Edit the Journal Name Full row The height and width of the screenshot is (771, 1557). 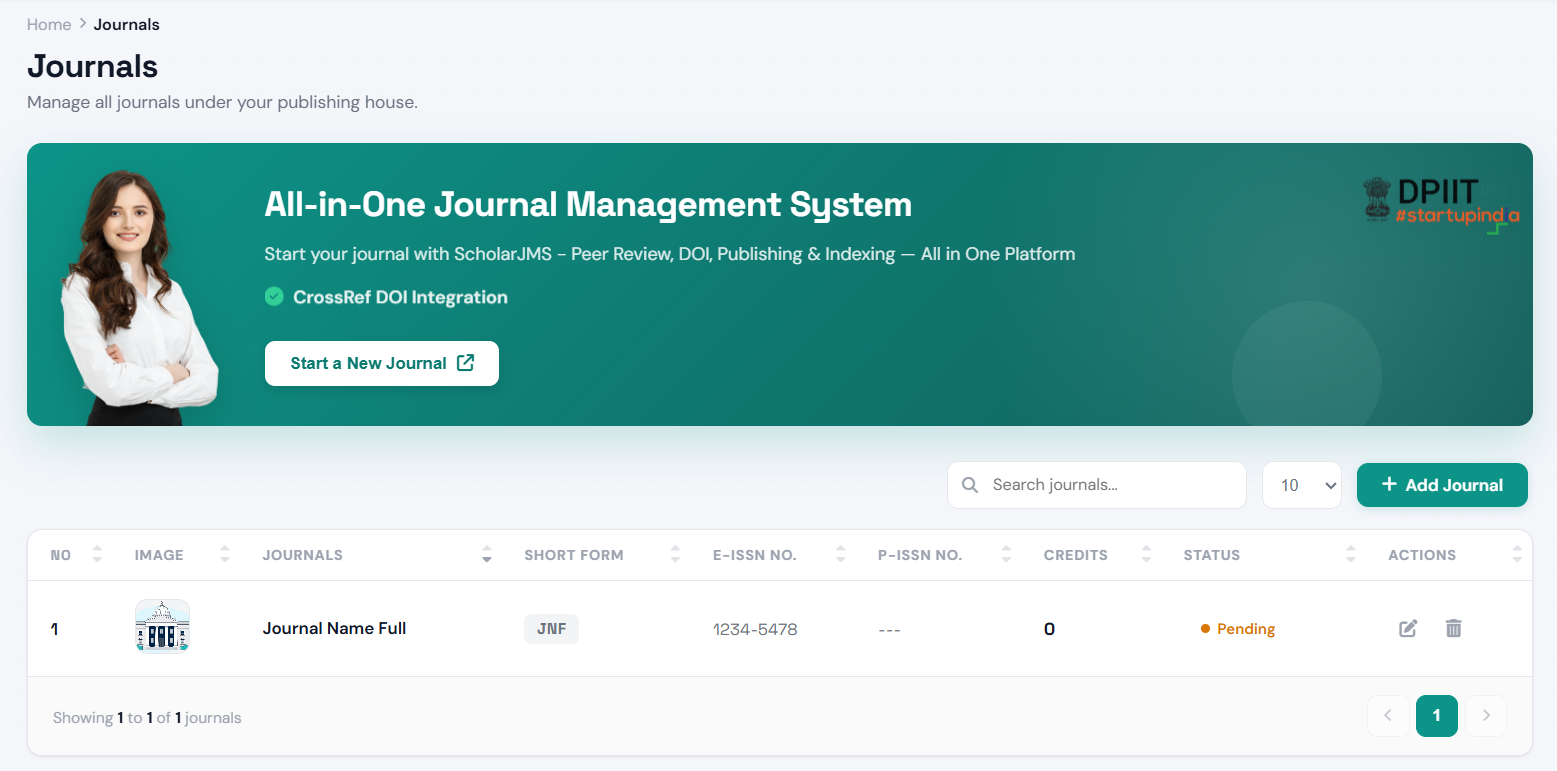pyautogui.click(x=1408, y=629)
